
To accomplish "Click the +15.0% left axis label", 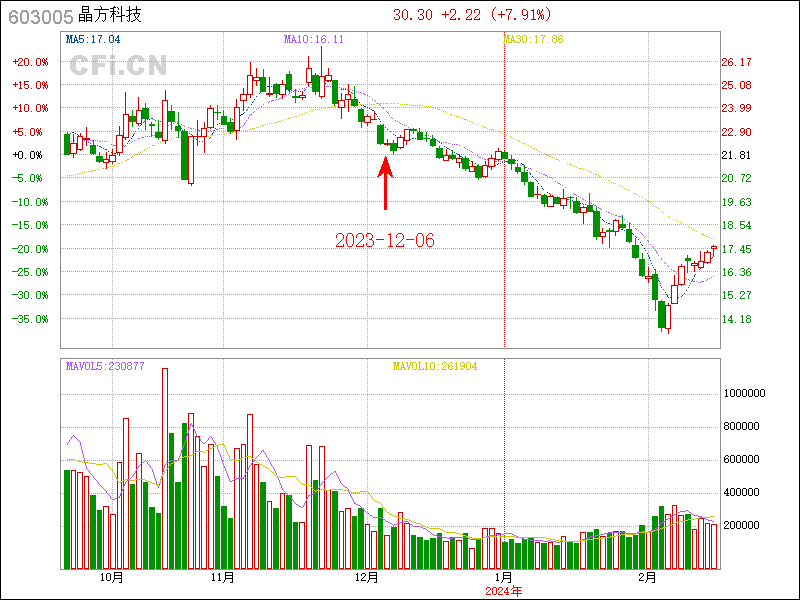I will pyautogui.click(x=31, y=85).
